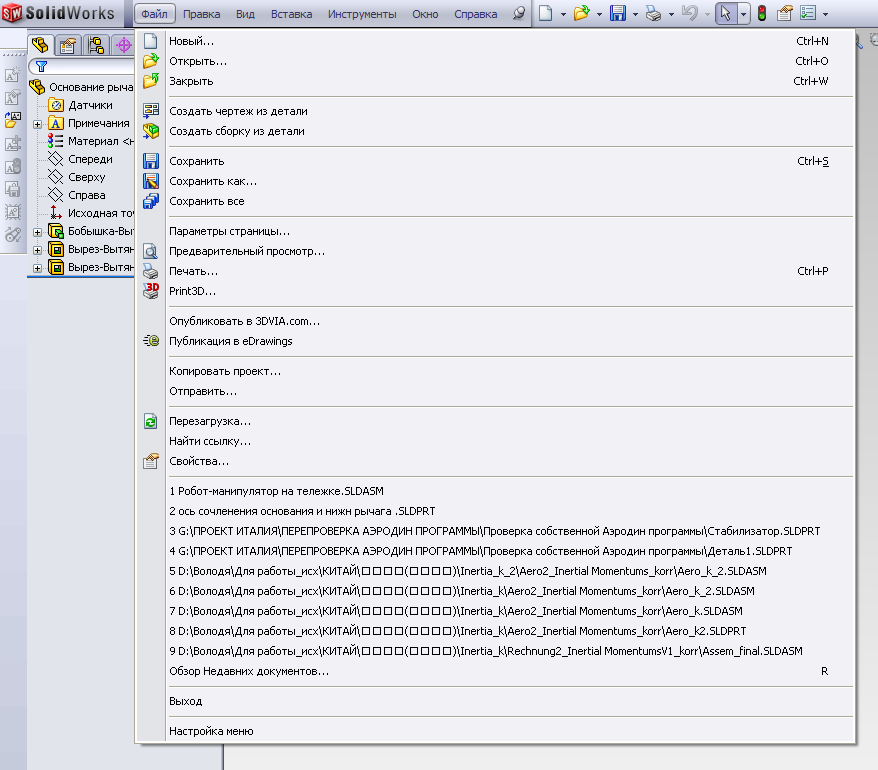The image size is (878, 770).
Task: Click the pushpin icon beside Справка
Action: tap(519, 13)
